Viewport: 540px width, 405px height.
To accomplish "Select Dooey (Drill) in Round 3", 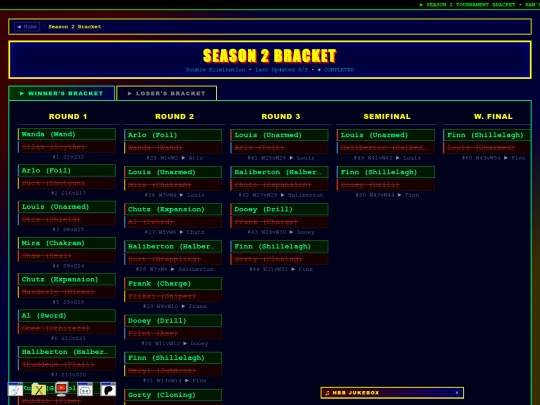I will (x=279, y=209).
